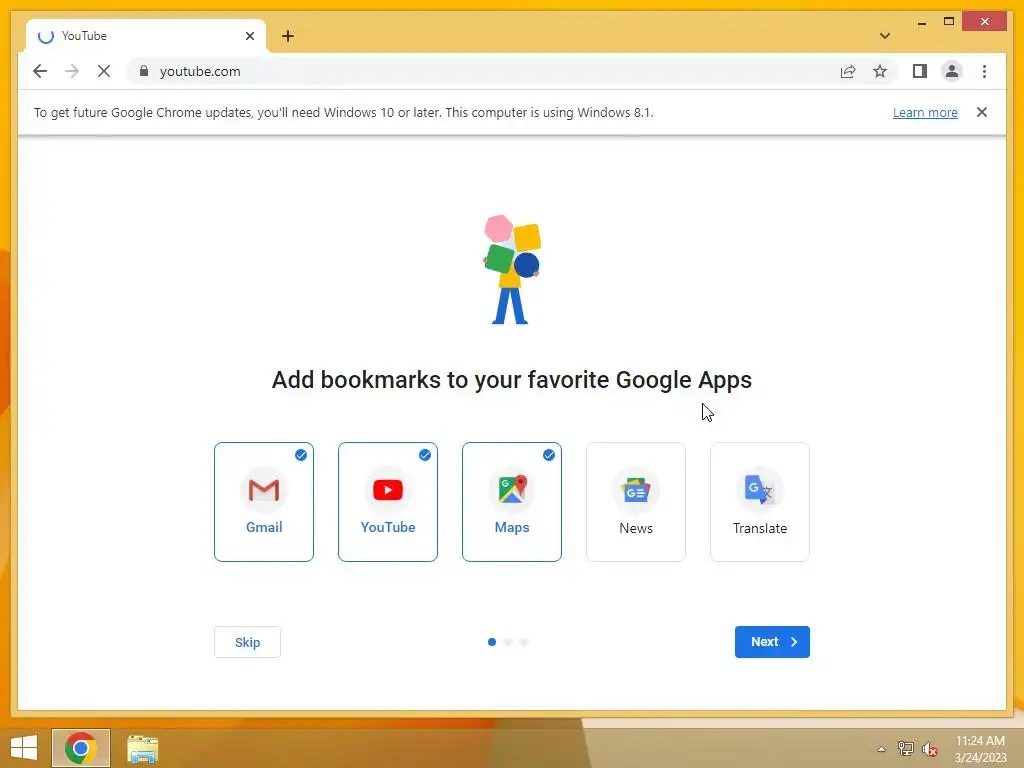Click the Next button
The width and height of the screenshot is (1024, 768).
click(x=772, y=642)
